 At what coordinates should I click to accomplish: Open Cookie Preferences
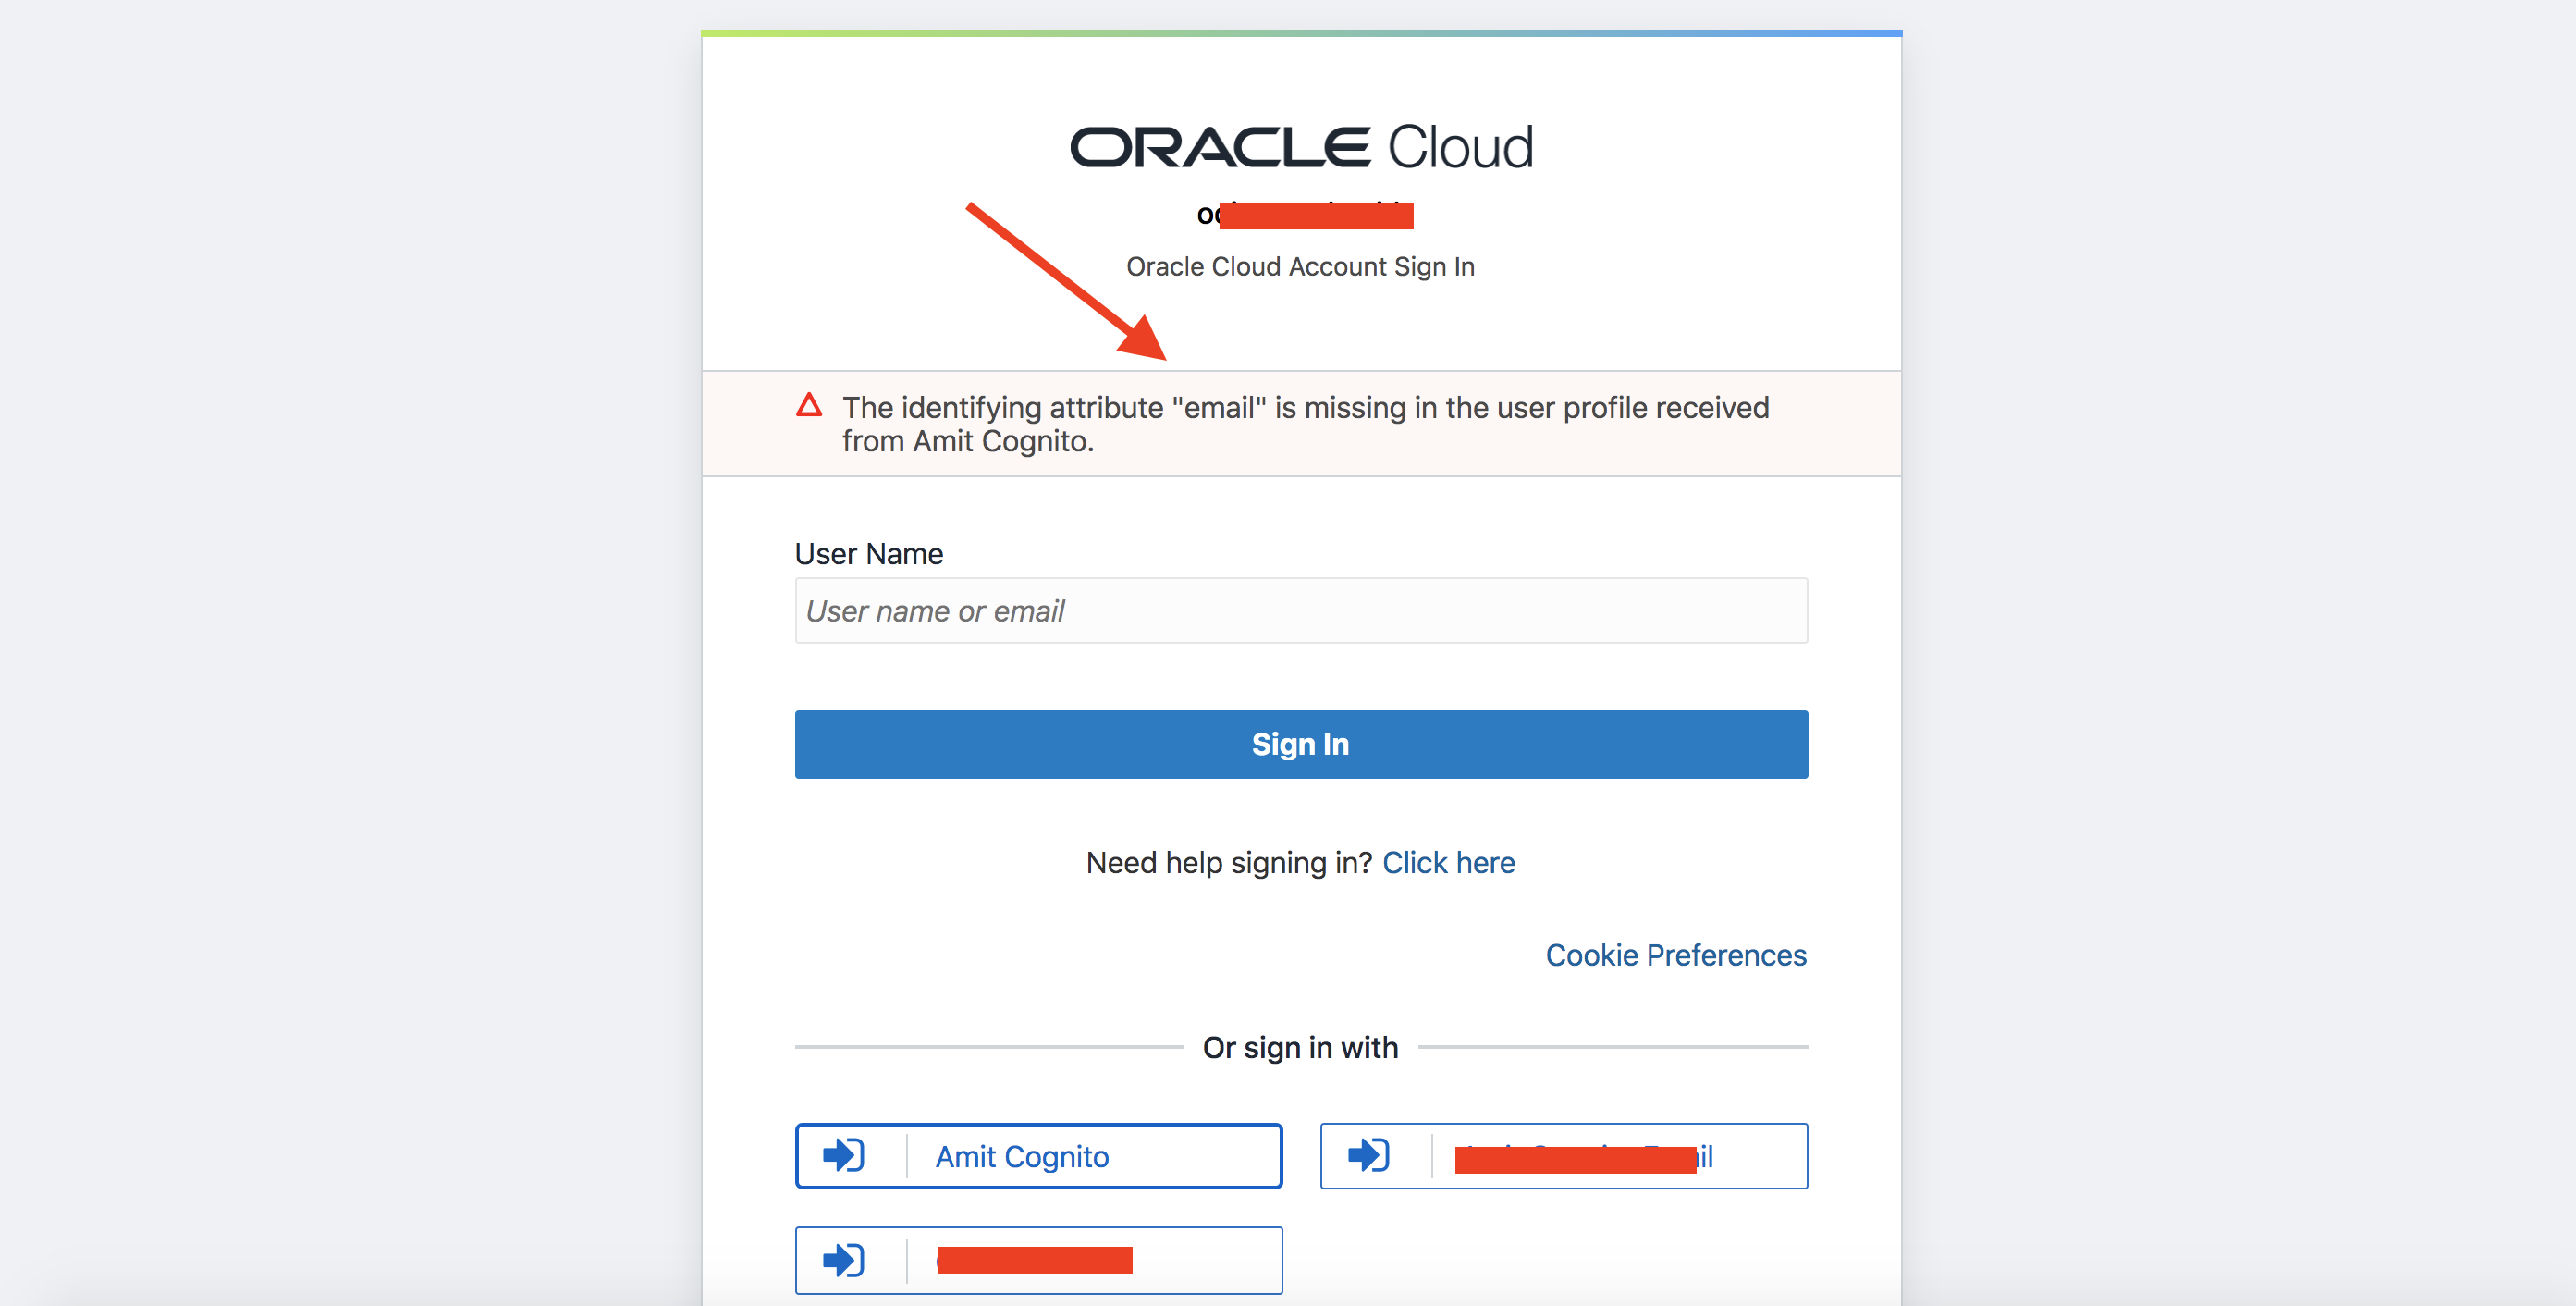(x=1676, y=955)
